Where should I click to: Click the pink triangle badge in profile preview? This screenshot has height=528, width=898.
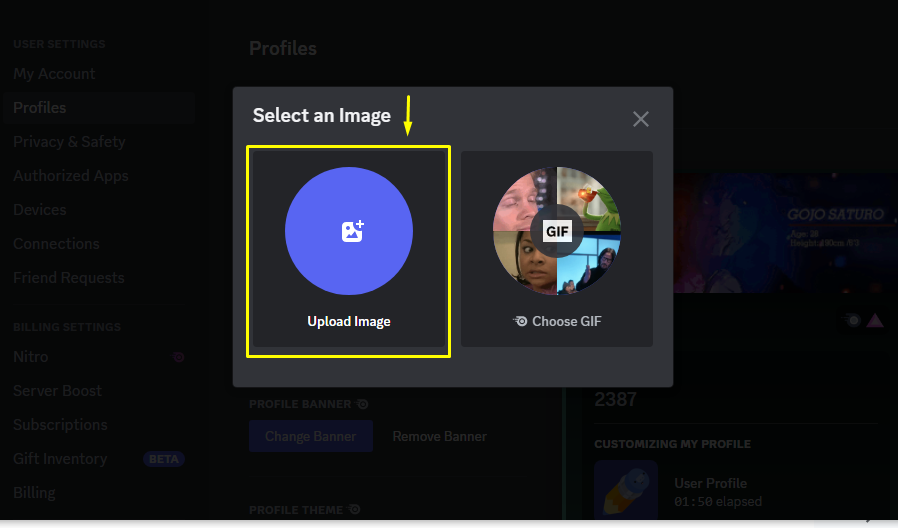tap(875, 321)
